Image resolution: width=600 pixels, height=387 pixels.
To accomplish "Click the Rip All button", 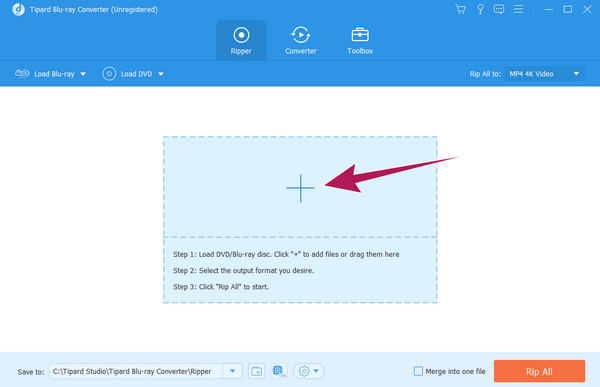I will (x=539, y=371).
